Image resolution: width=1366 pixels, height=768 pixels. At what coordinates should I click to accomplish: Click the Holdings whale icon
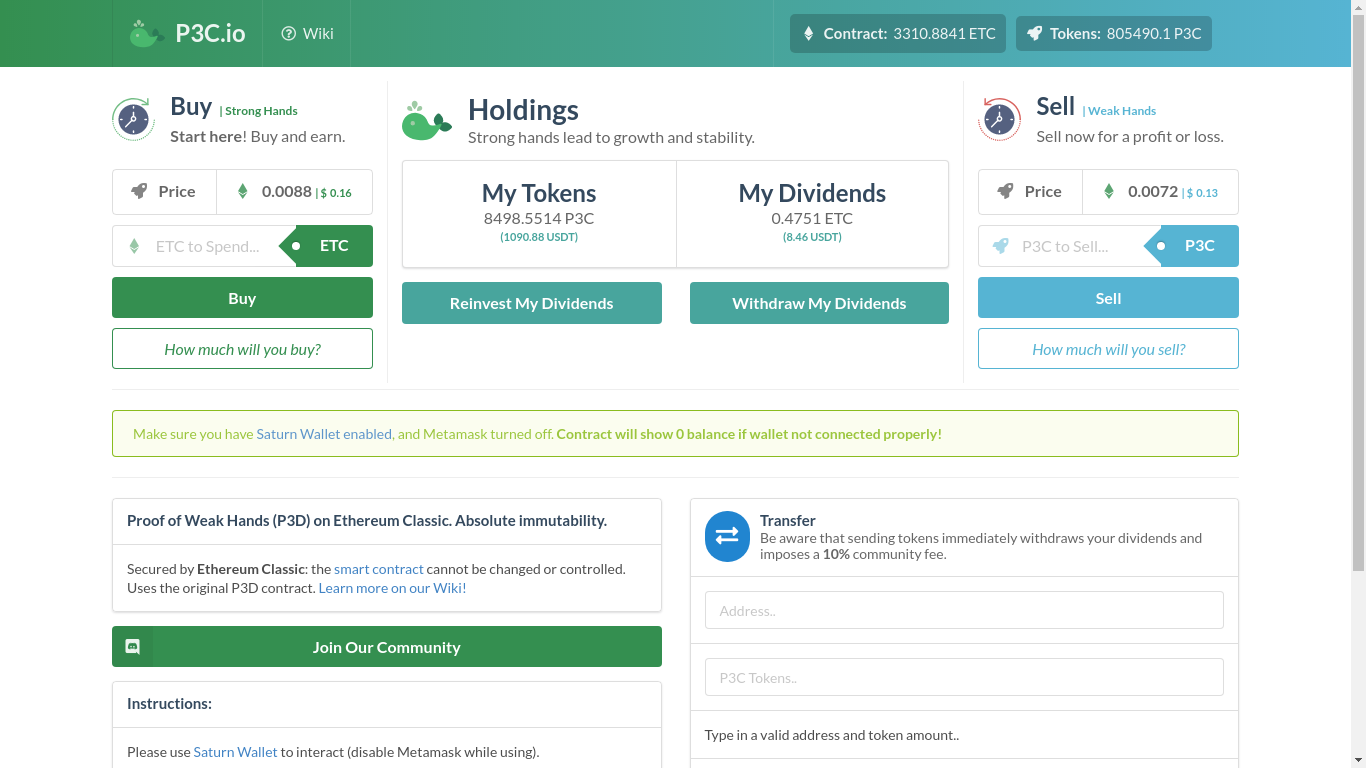427,121
